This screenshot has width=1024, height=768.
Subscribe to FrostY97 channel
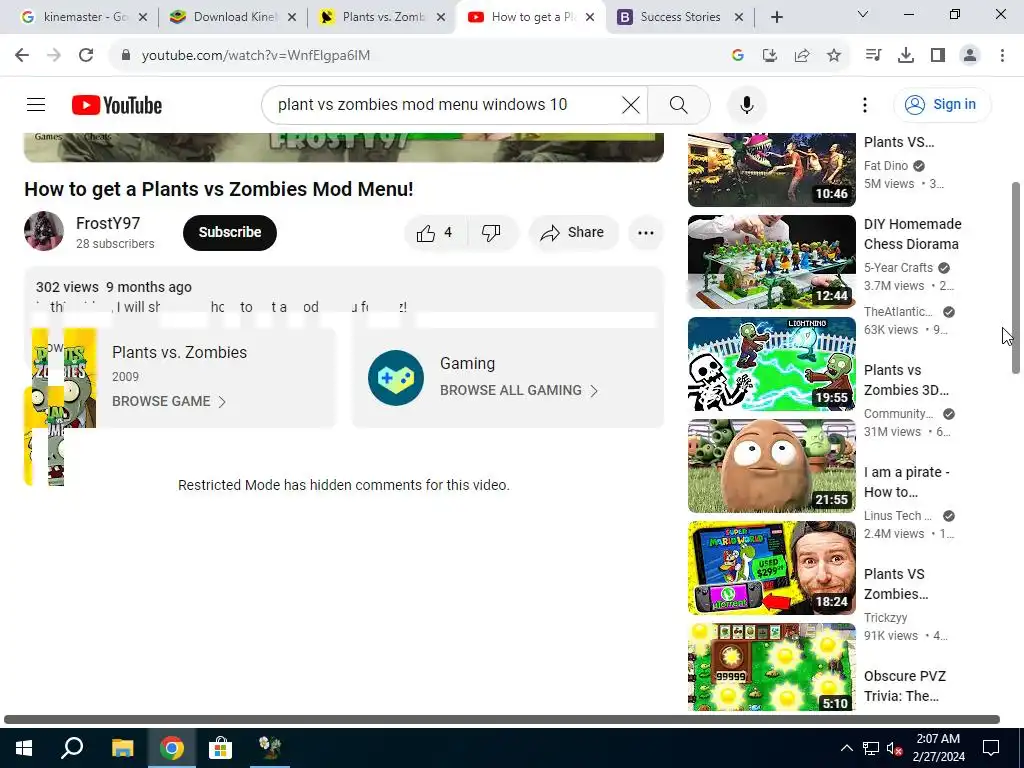point(230,232)
